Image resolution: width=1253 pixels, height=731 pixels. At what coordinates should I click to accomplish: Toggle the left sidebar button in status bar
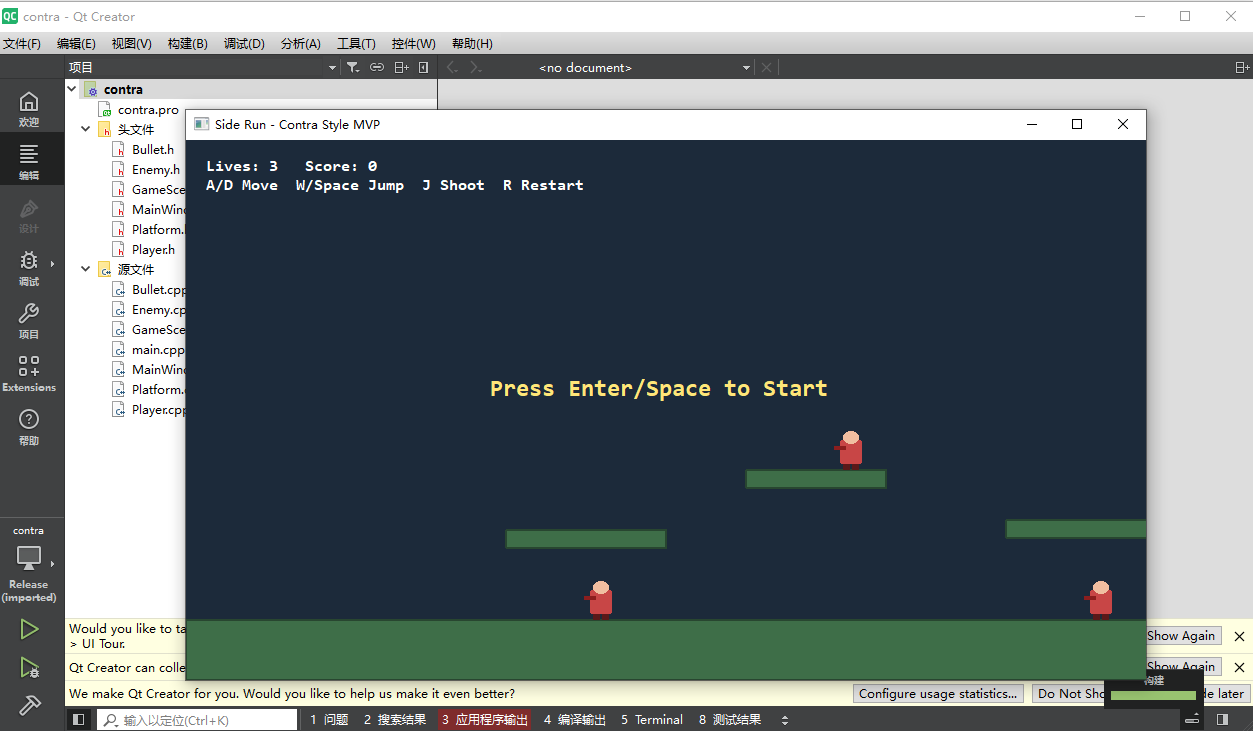(79, 719)
